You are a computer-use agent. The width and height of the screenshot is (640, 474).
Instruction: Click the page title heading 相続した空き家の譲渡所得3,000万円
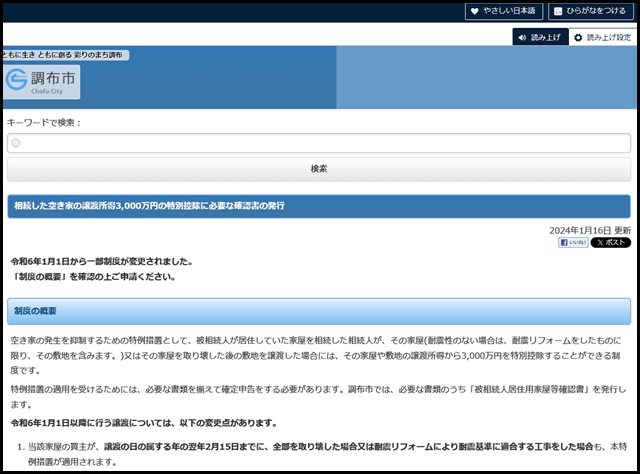coord(319,206)
